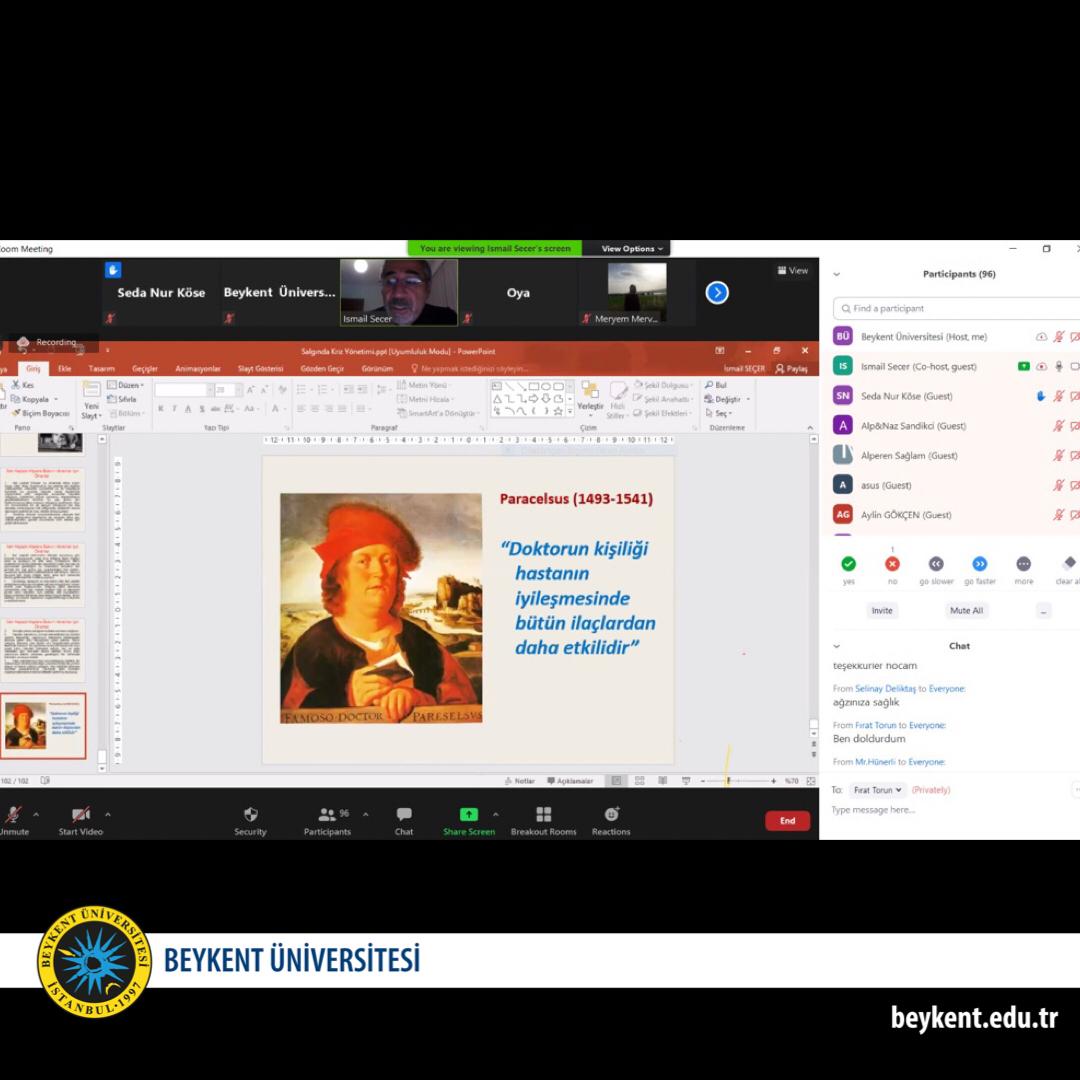Click the '...' button beside Mute All
Screen dimensions: 1080x1080
[1043, 611]
